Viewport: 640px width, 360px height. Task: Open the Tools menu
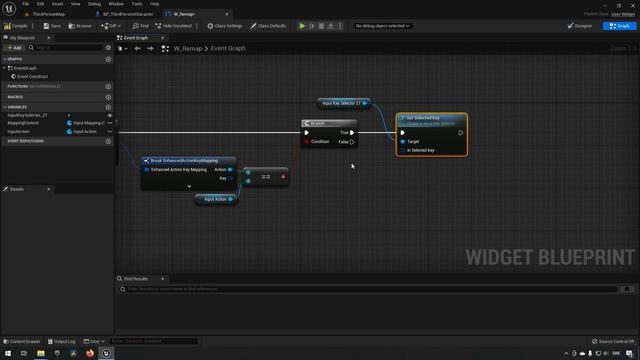pyautogui.click(x=137, y=4)
